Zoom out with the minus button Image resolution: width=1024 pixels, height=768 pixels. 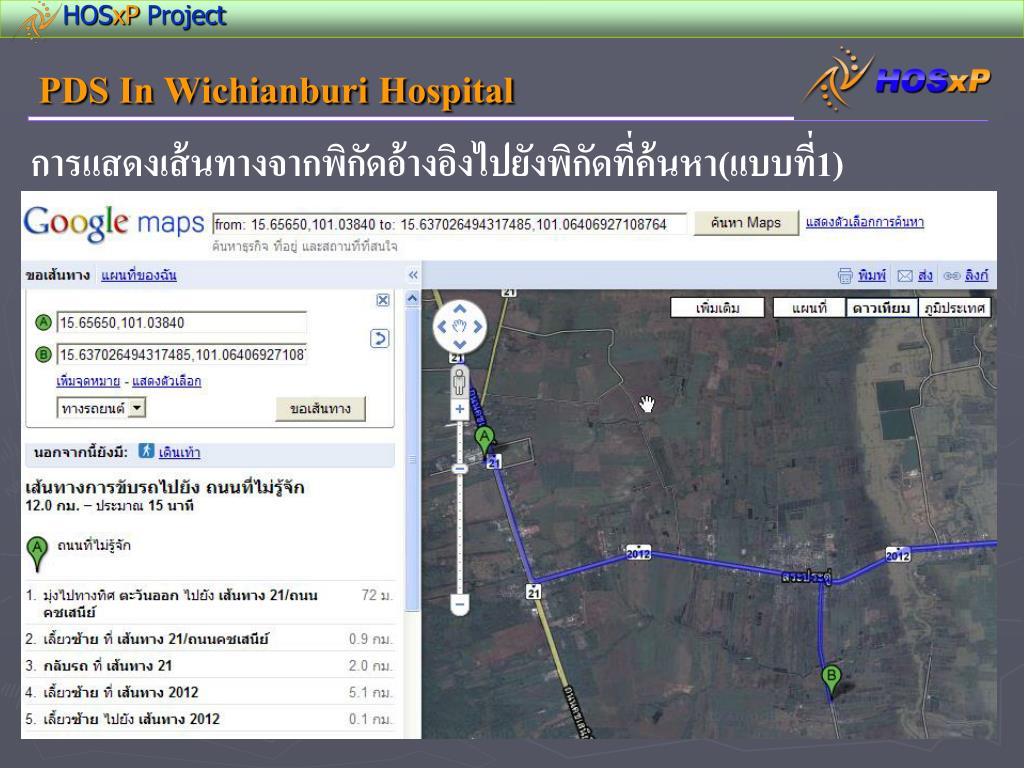click(x=460, y=604)
